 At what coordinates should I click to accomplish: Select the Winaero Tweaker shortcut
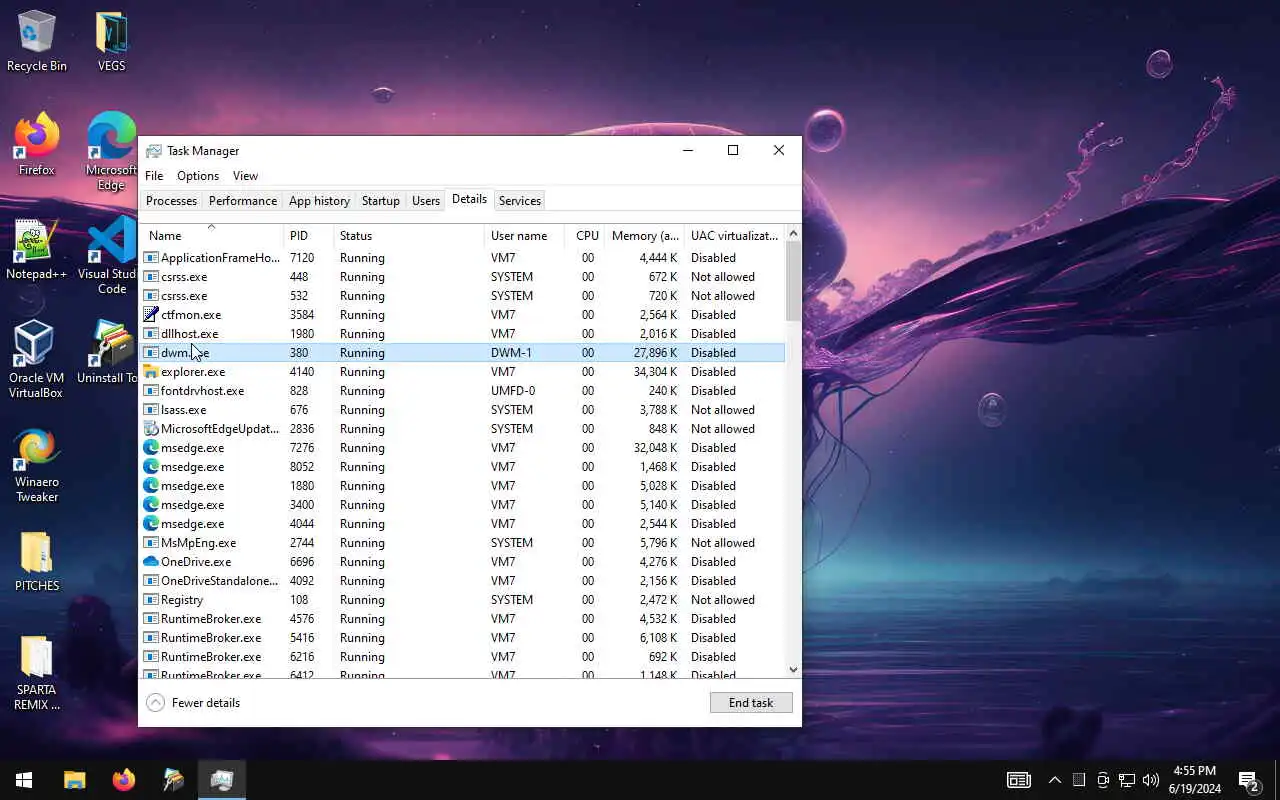coord(37,465)
